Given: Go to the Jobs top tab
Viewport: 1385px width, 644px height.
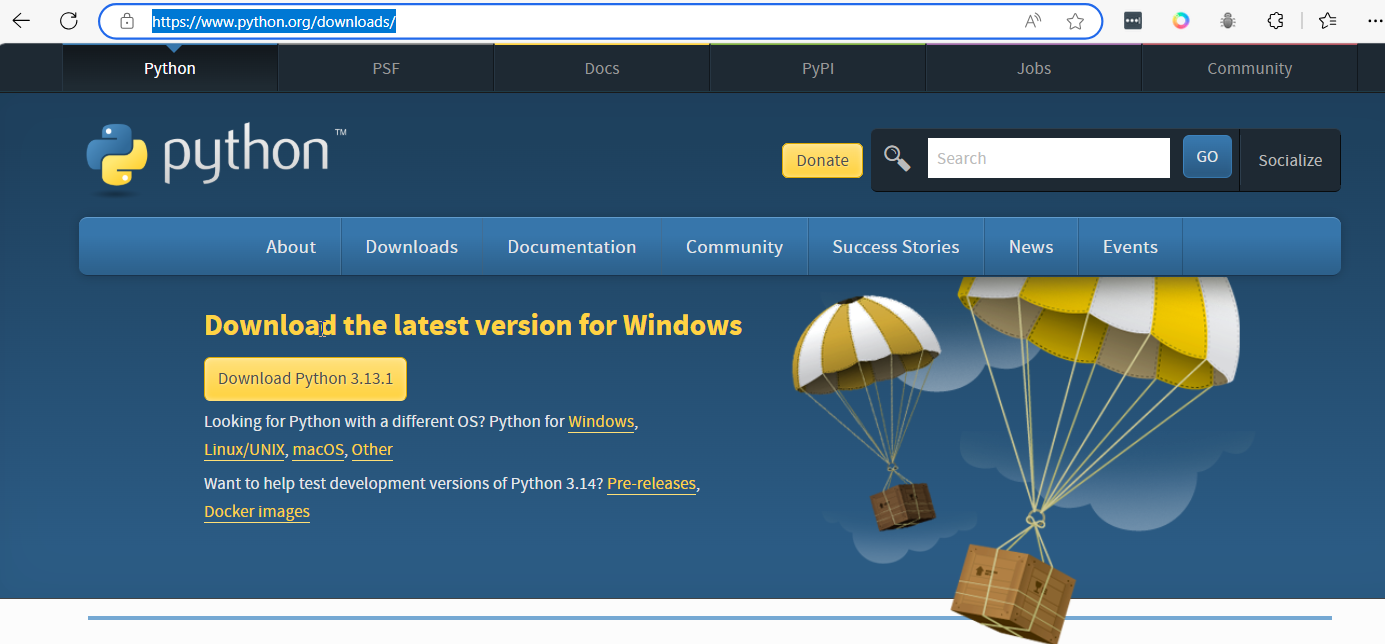Looking at the screenshot, I should pyautogui.click(x=1034, y=68).
